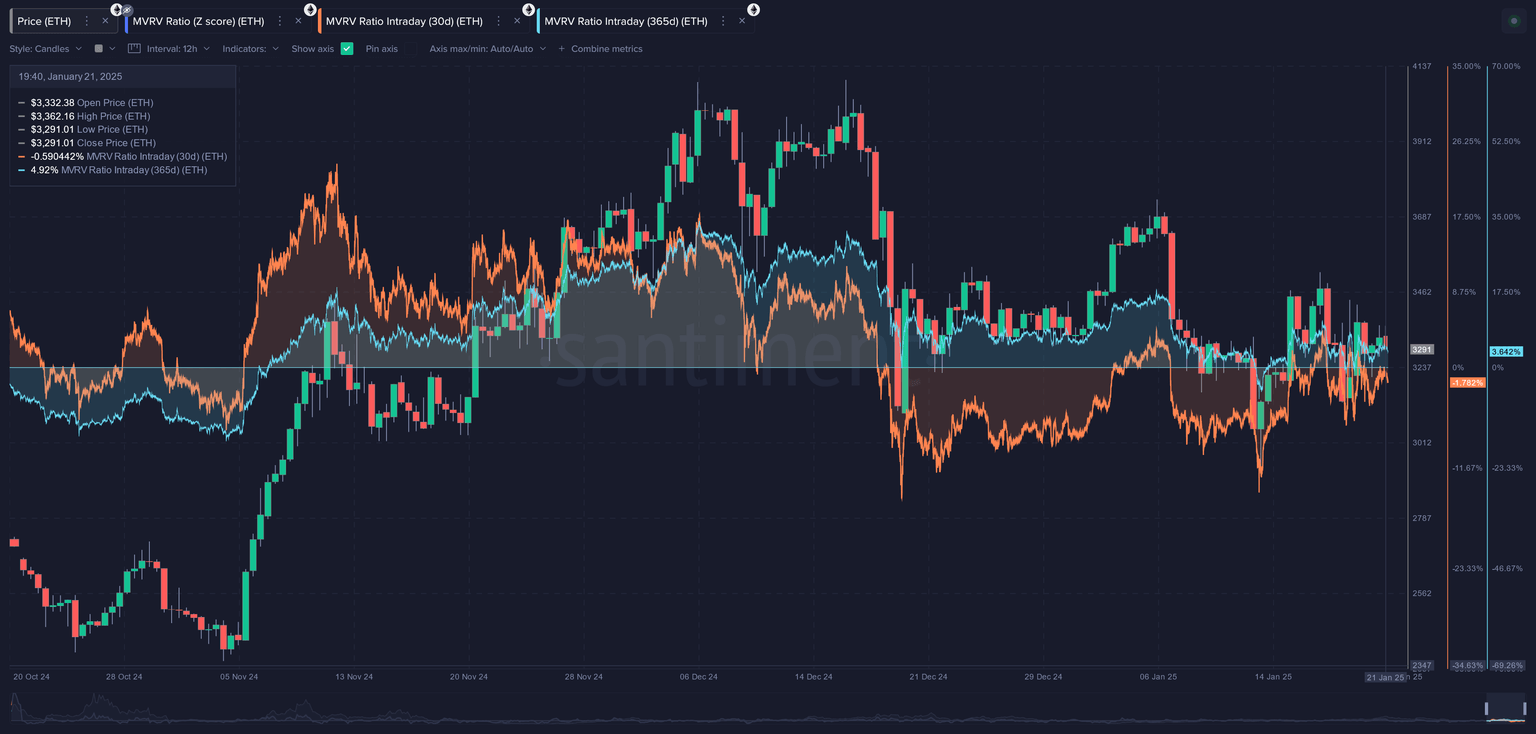Toggle the crossed-out visibility icon beside the Price tab
Image resolution: width=1536 pixels, height=734 pixels.
coord(127,8)
